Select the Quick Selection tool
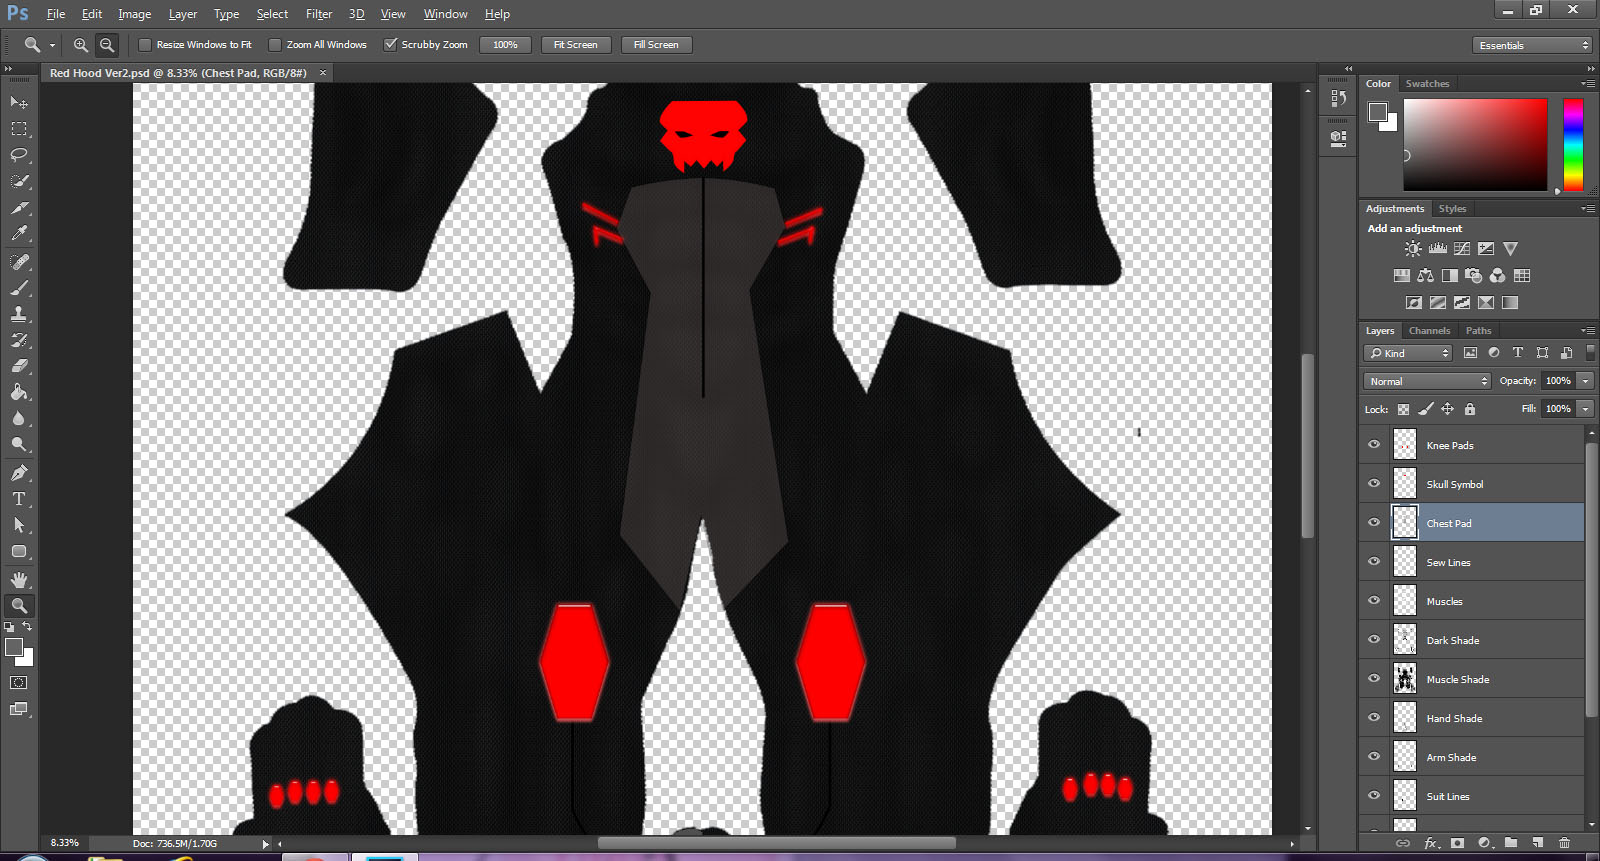Viewport: 1600px width, 861px height. (19, 181)
